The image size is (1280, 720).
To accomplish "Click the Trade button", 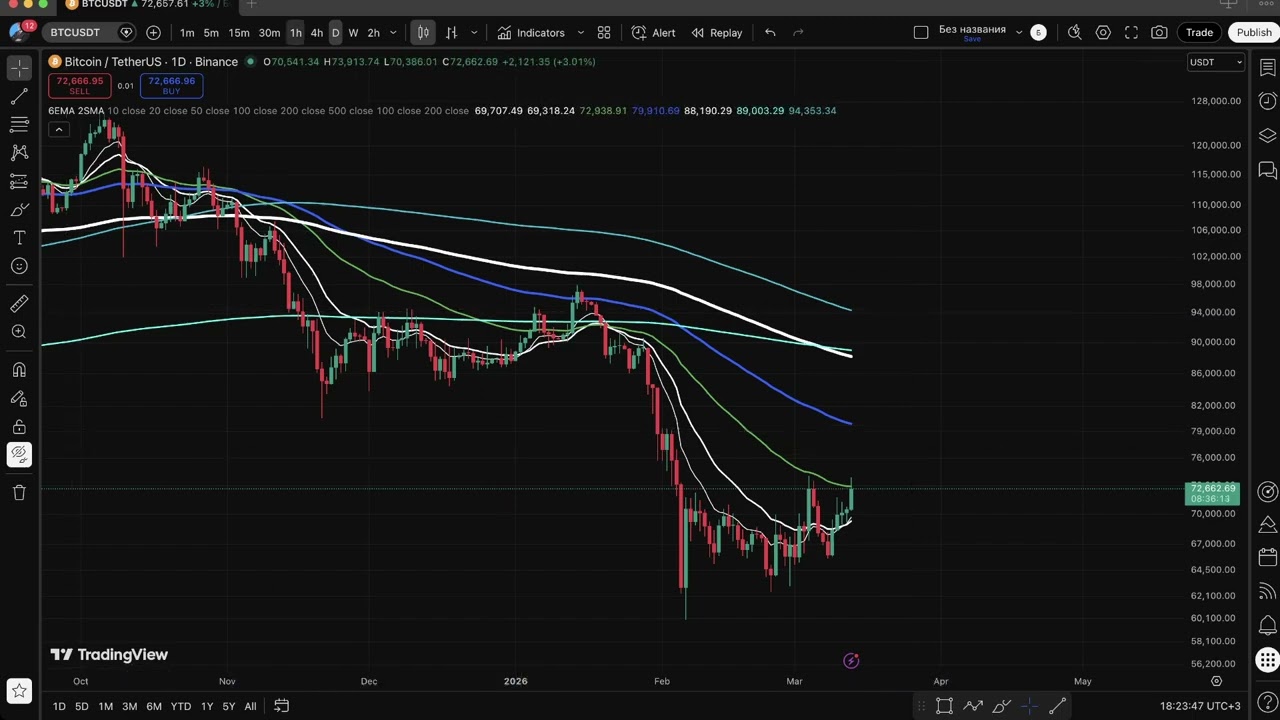I will tap(1199, 33).
